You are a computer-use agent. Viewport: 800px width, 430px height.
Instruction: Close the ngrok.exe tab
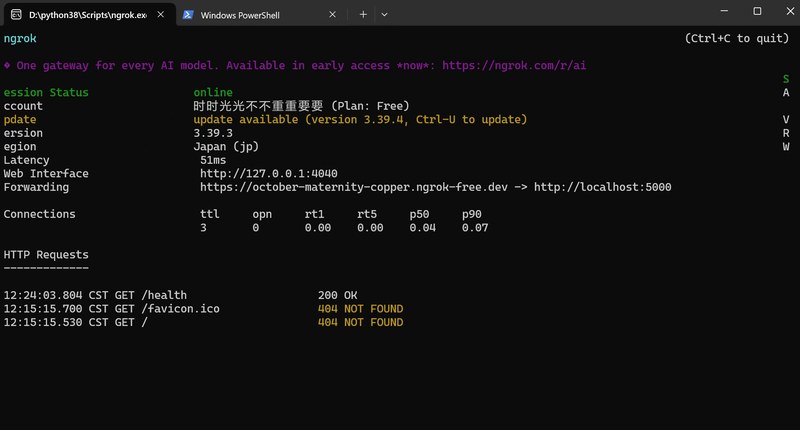(161, 15)
